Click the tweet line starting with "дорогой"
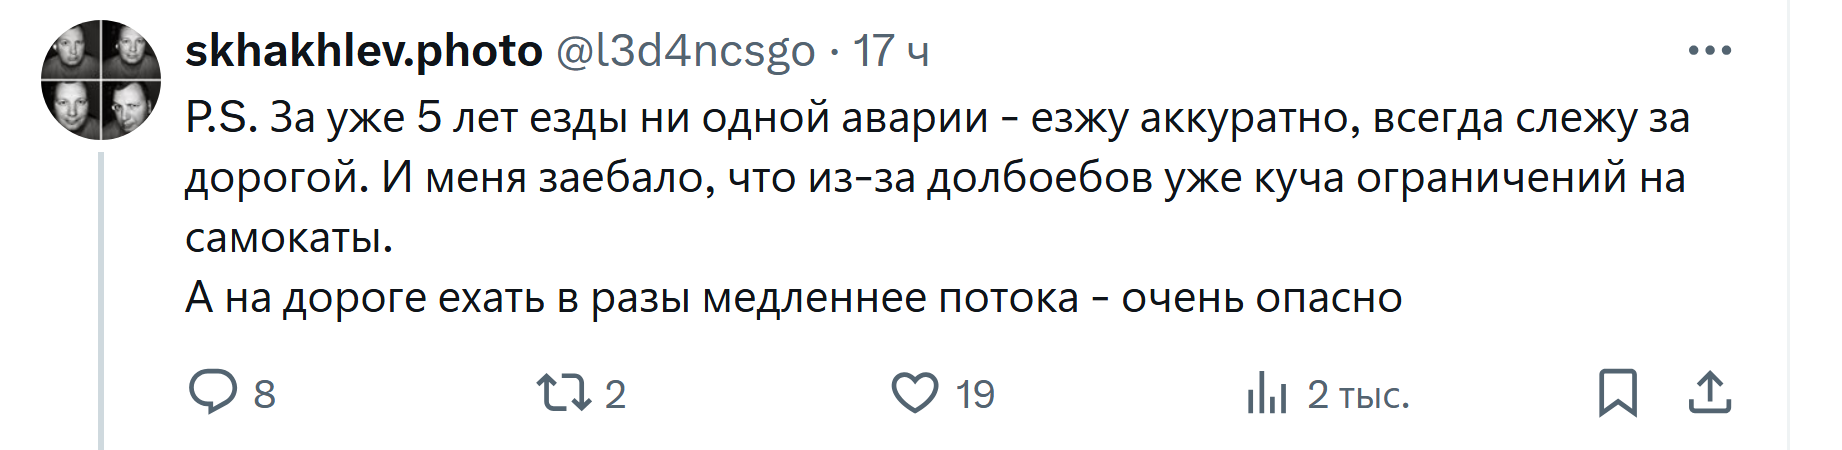The image size is (1842, 450). point(935,178)
